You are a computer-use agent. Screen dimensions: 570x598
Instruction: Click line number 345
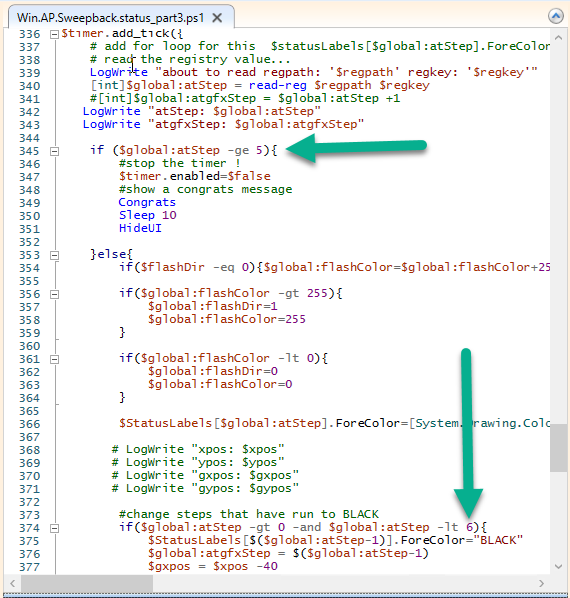point(29,151)
